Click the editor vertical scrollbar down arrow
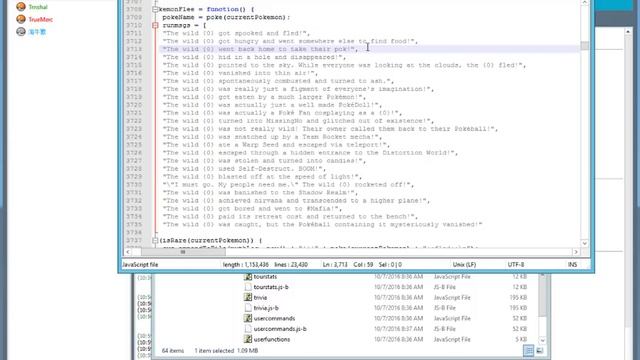The image size is (640, 360). point(584,243)
